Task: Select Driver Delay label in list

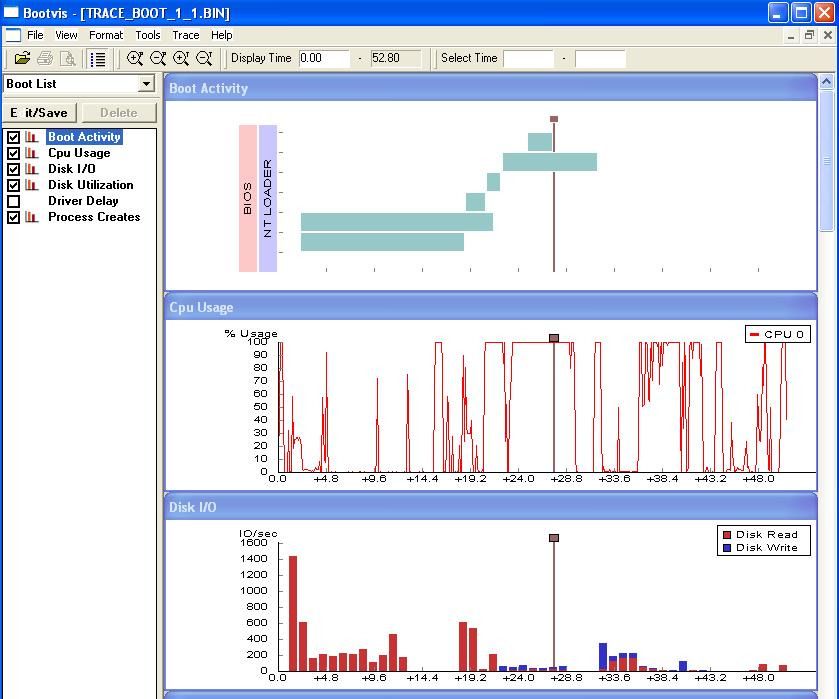Action: (x=83, y=201)
